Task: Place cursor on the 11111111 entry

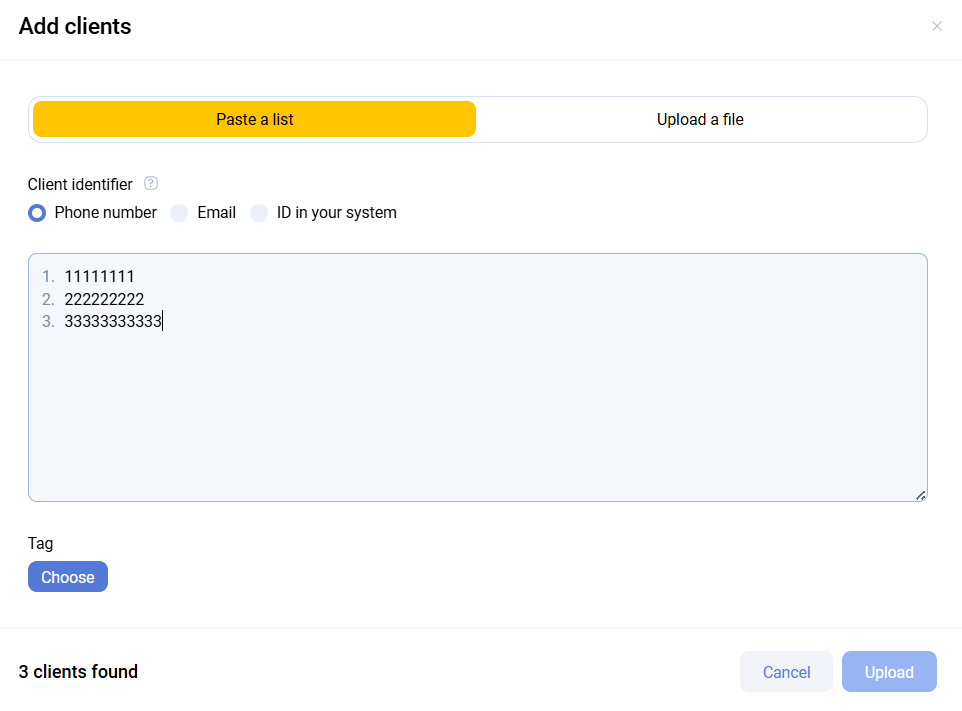Action: click(x=99, y=277)
